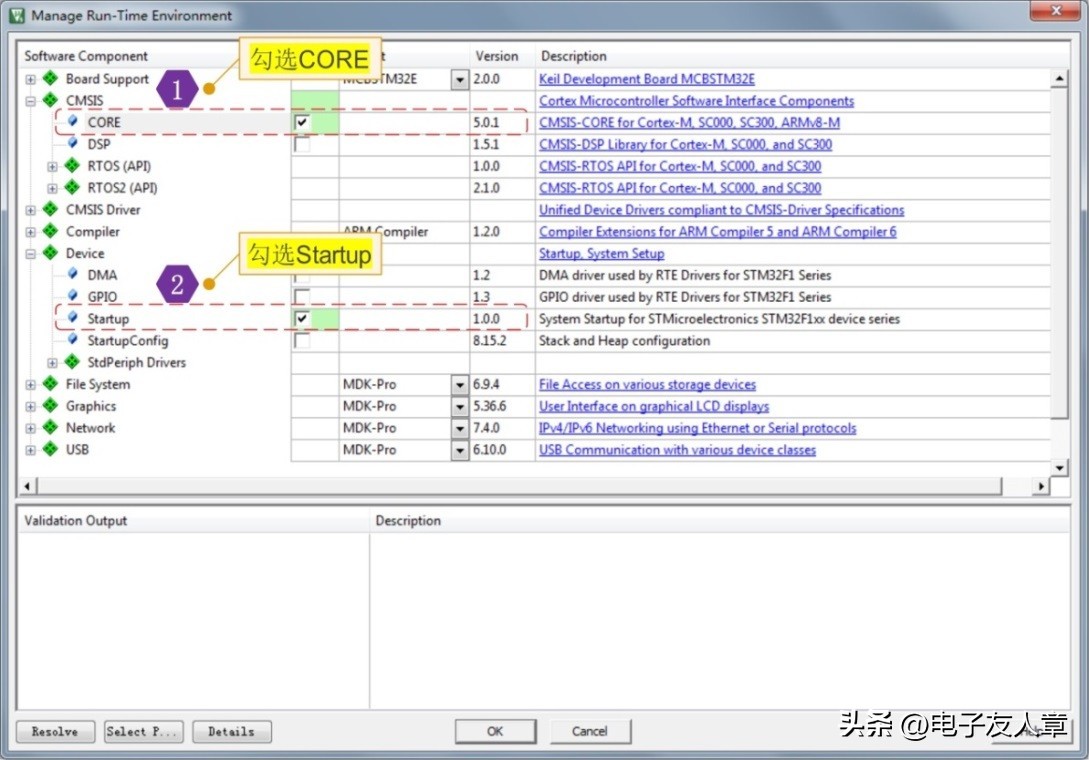This screenshot has width=1089, height=760.
Task: Open the CMSIS-CORE for Cortex-M description link
Action: (689, 123)
